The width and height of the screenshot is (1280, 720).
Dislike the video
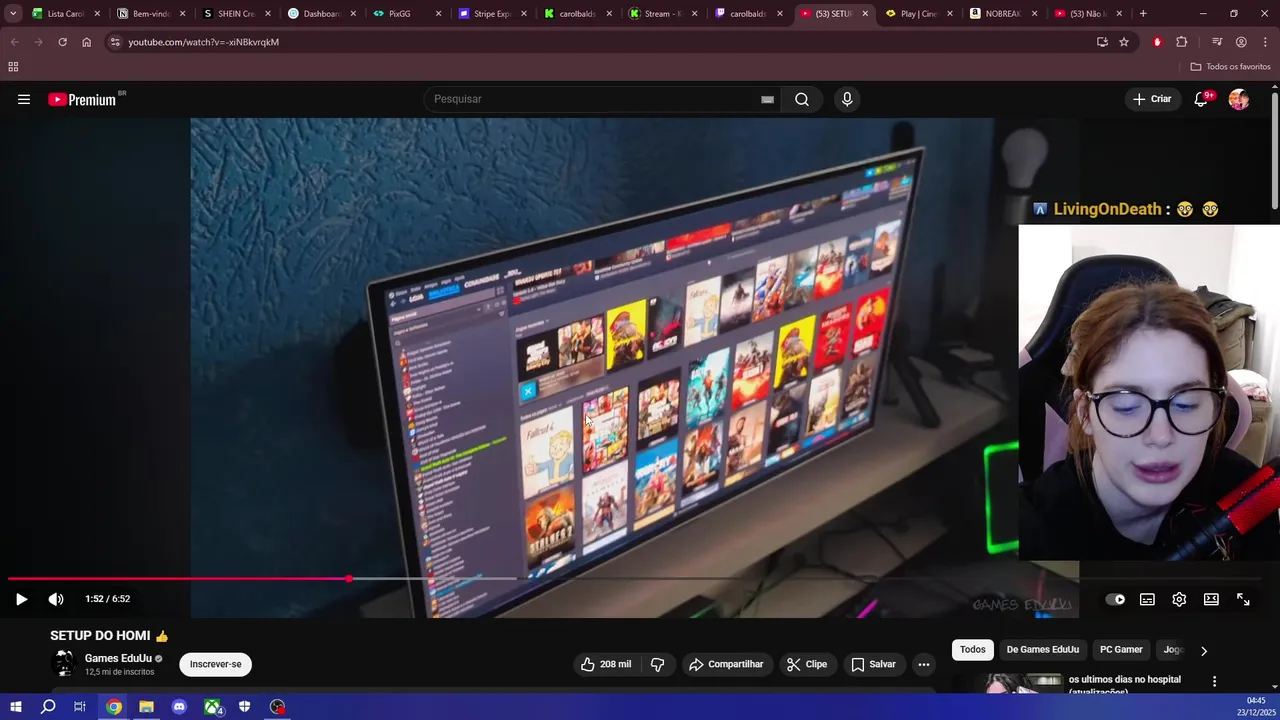pyautogui.click(x=657, y=664)
